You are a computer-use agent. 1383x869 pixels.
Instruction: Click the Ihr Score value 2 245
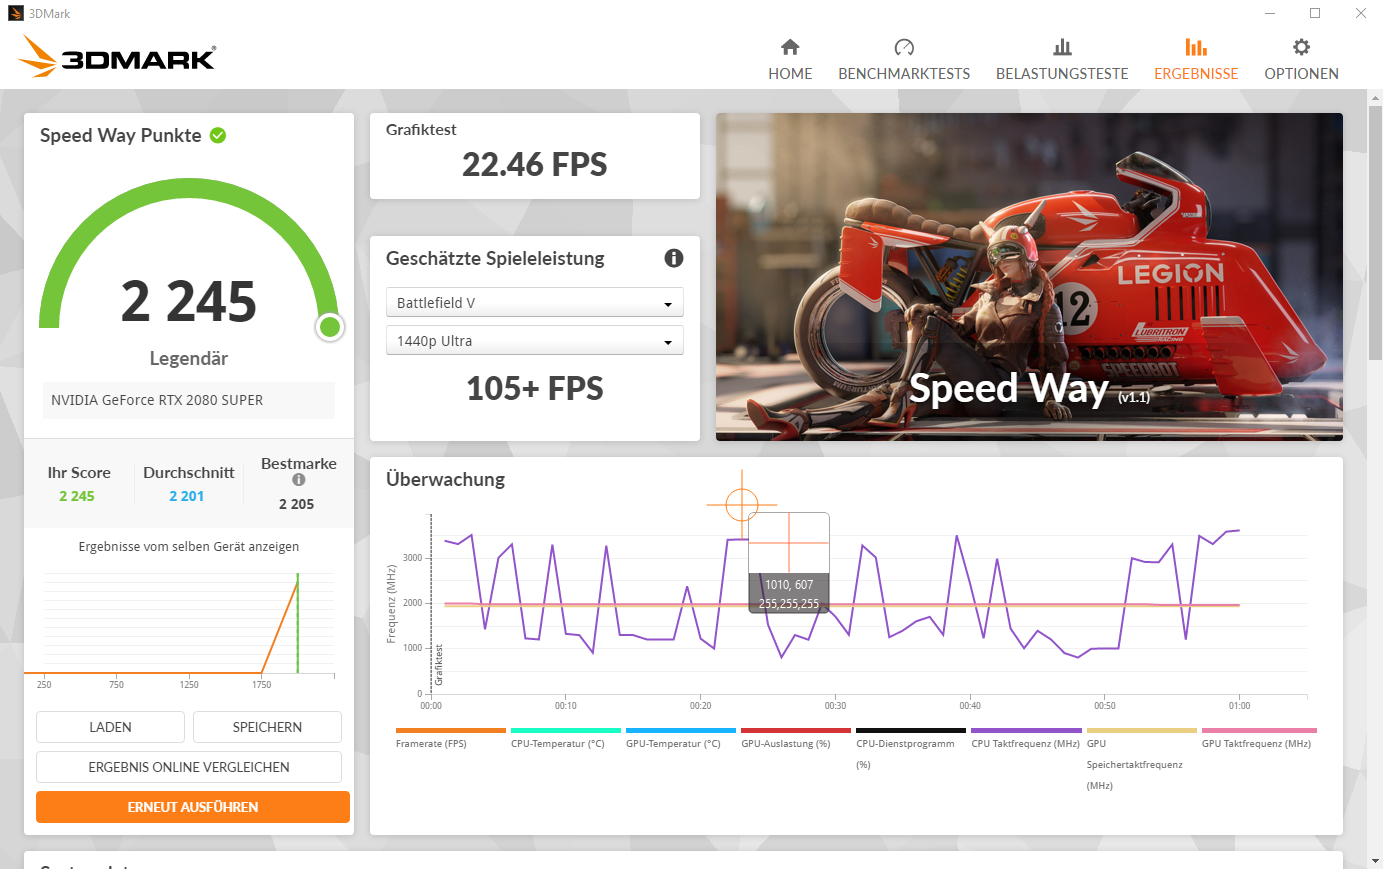point(77,496)
